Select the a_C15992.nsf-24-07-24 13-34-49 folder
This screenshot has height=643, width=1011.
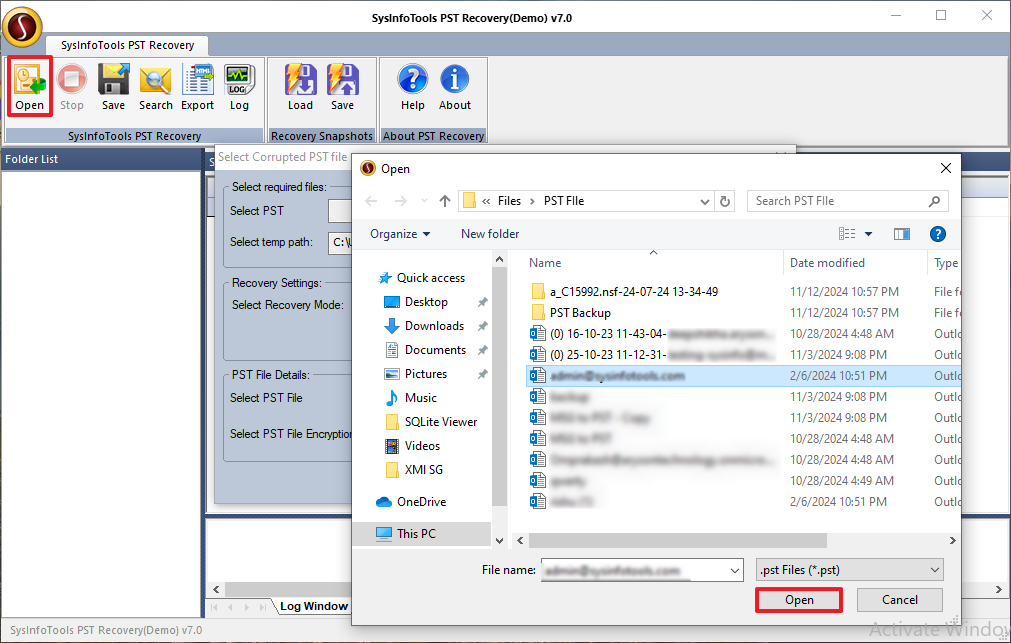click(x=633, y=292)
